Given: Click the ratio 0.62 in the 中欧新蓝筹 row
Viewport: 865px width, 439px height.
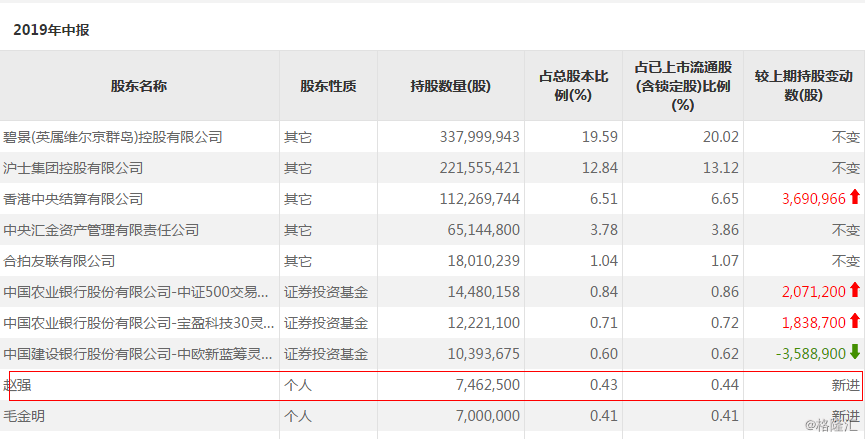Looking at the screenshot, I should point(724,354).
